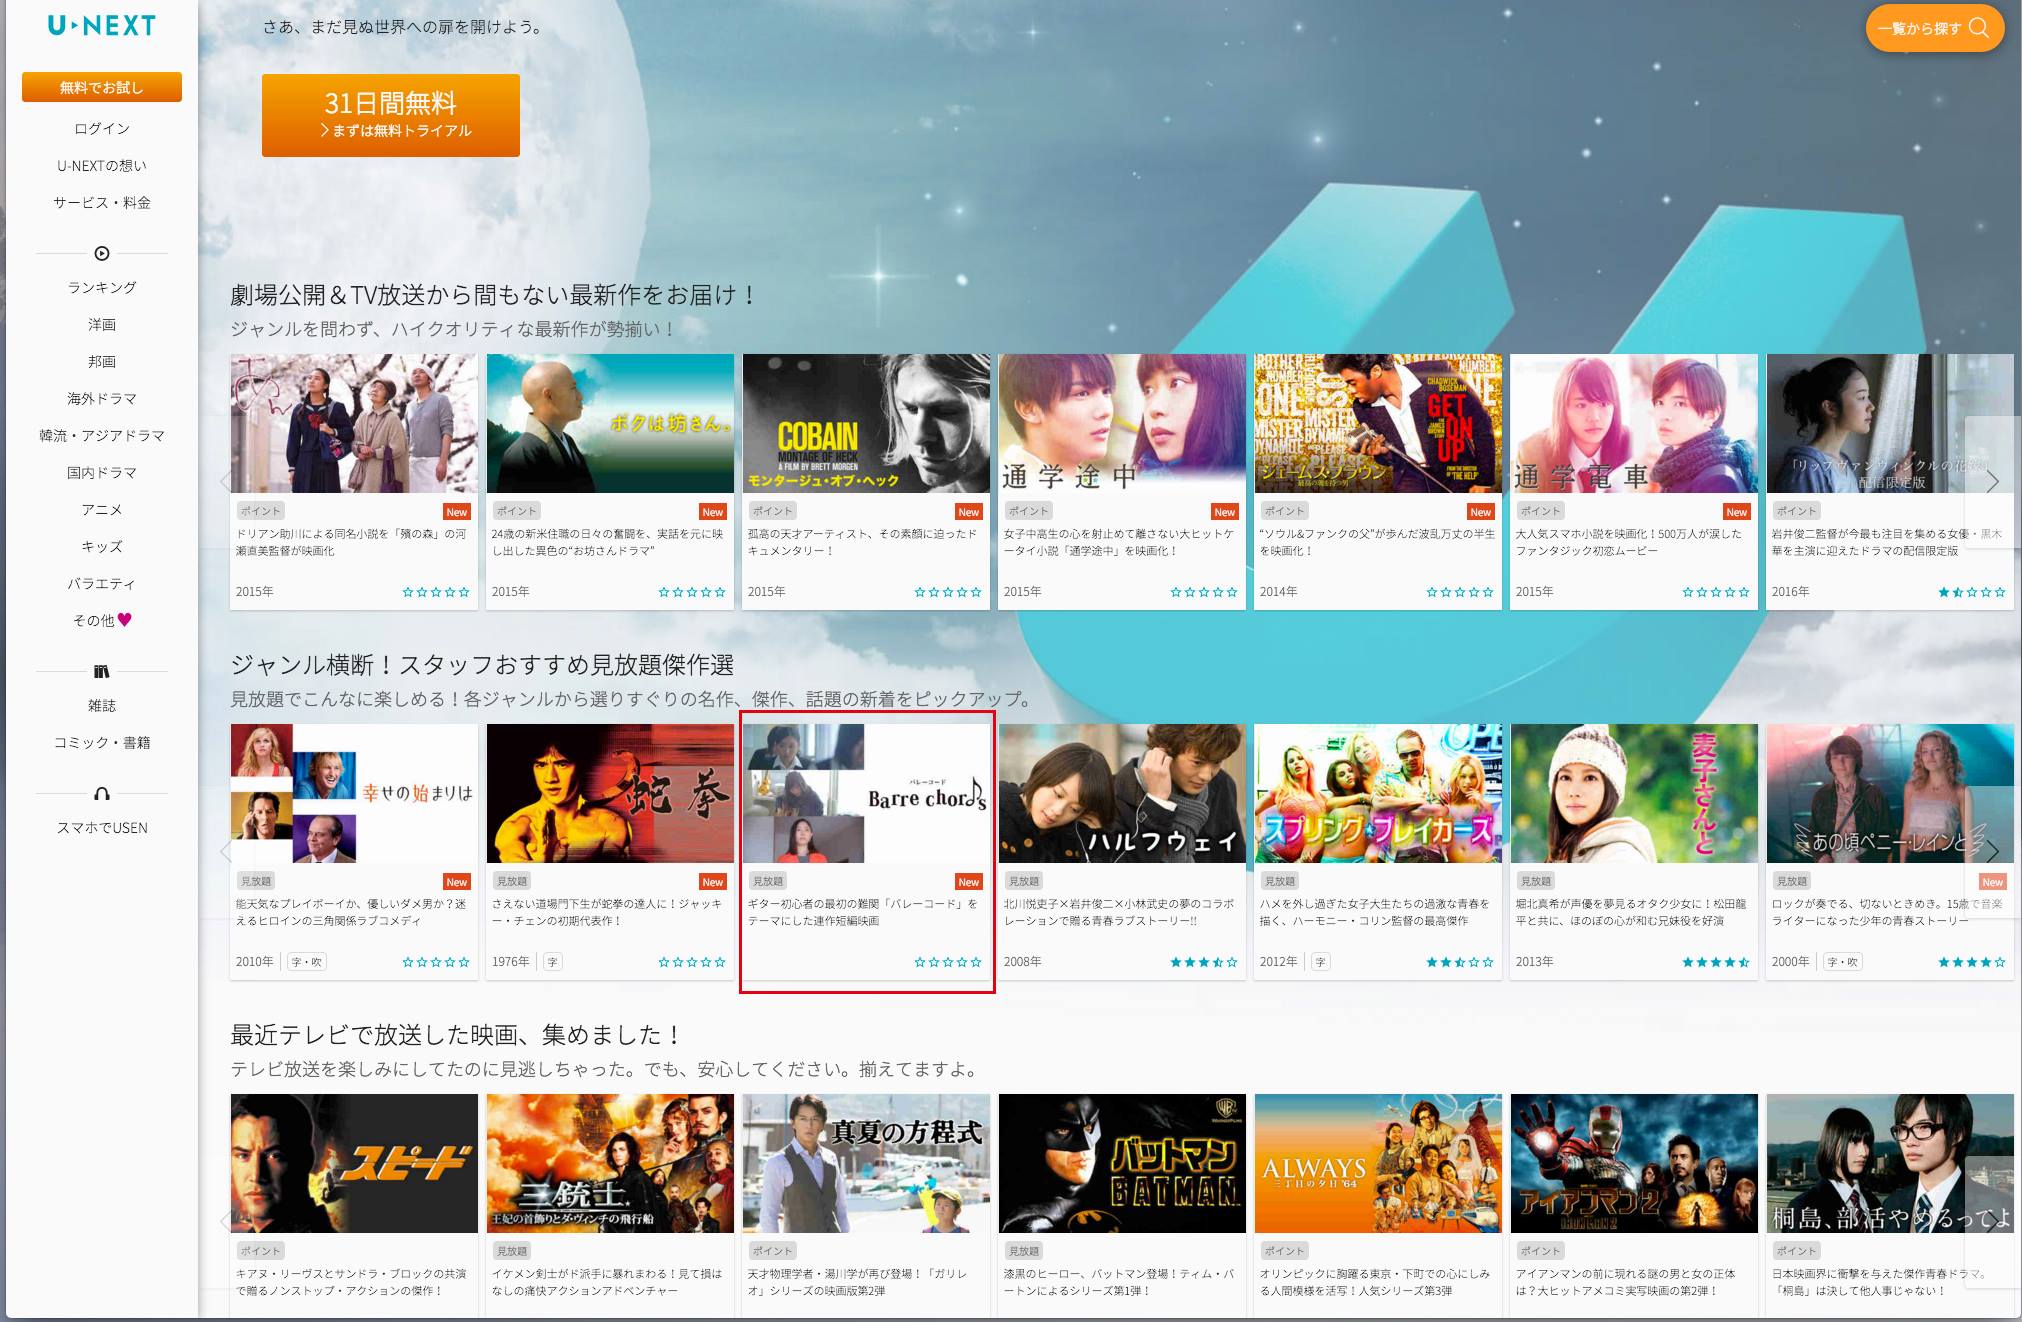Open the 真夏の方程式 thumbnail

pos(866,1163)
